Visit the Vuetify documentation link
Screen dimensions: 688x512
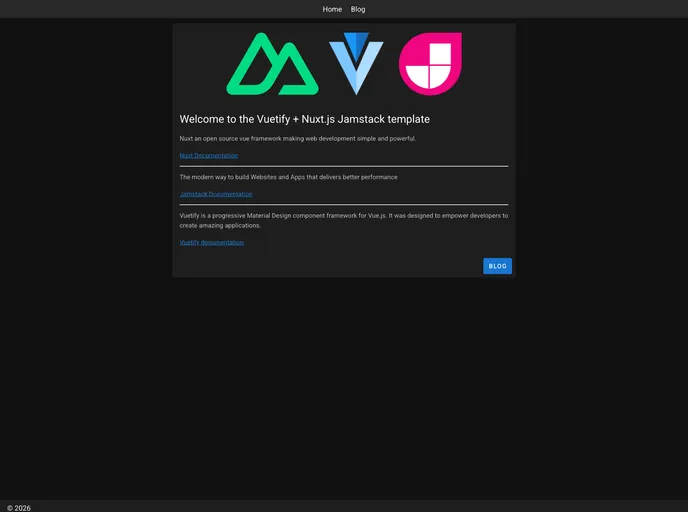click(211, 242)
